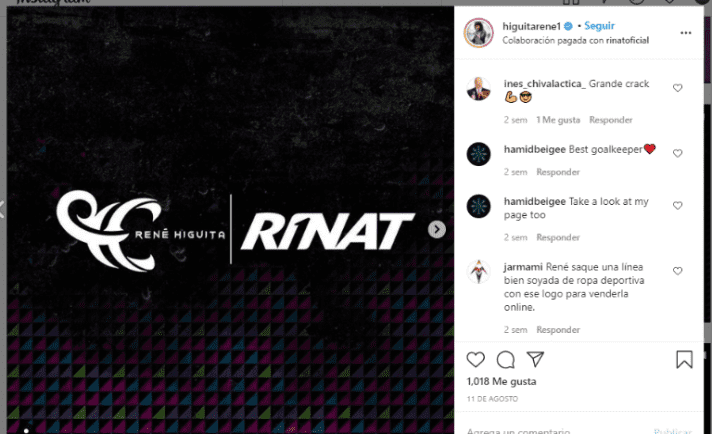Viewport: 712px width, 434px height.
Task: Click Seguir to follow higuitarene1
Action: (x=599, y=26)
